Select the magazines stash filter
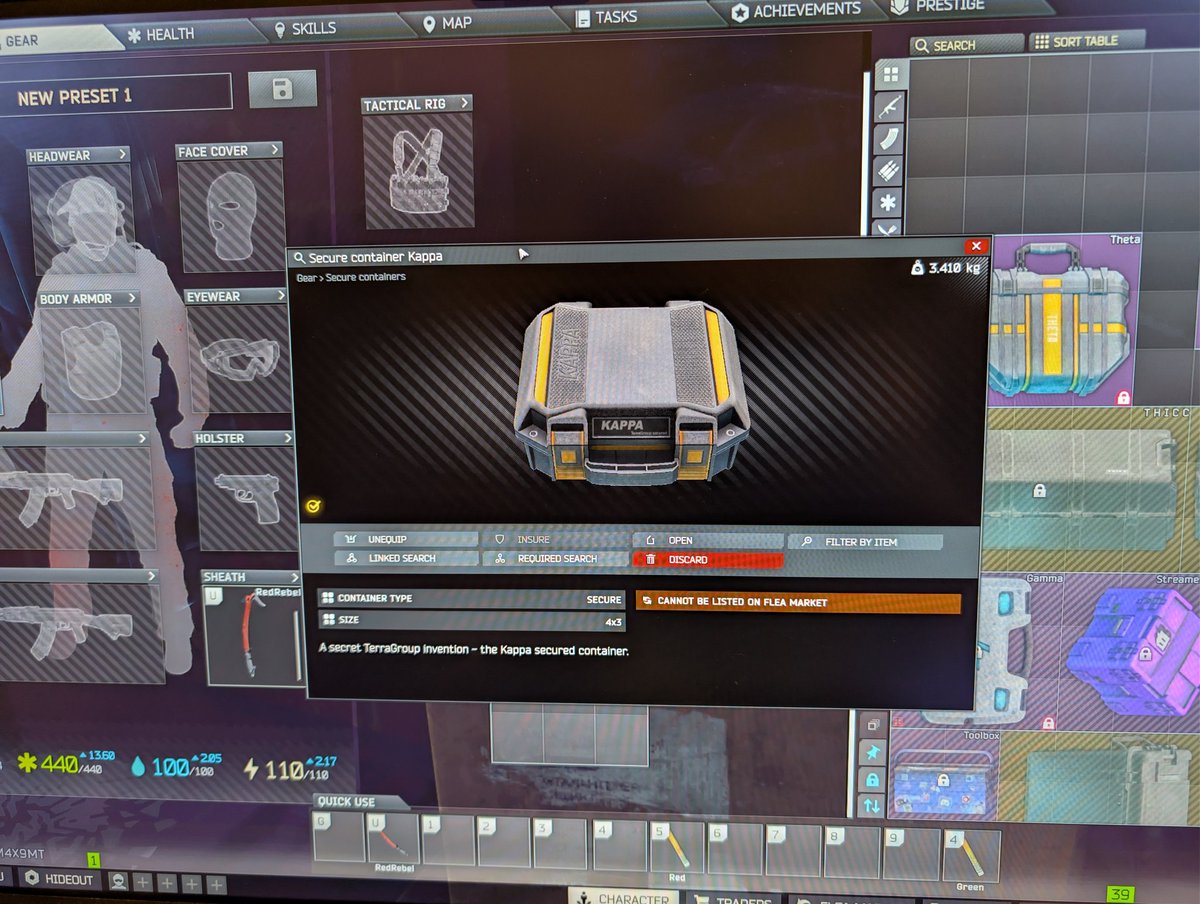Image resolution: width=1200 pixels, height=904 pixels. tap(889, 138)
